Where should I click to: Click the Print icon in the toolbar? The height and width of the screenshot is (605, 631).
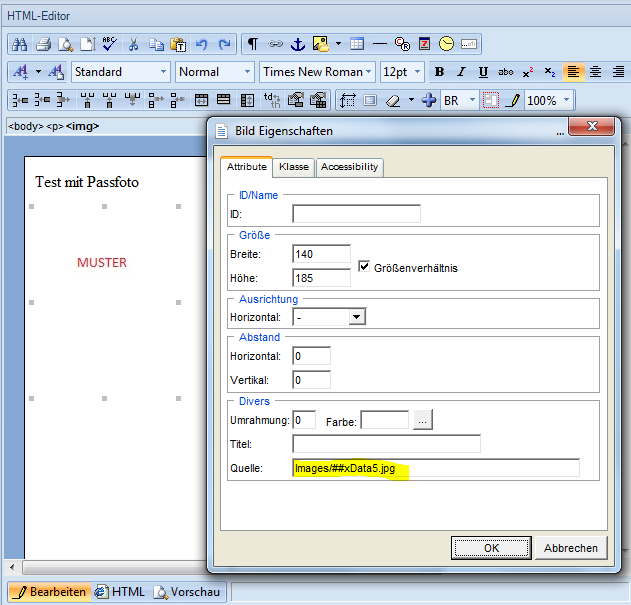tap(43, 44)
